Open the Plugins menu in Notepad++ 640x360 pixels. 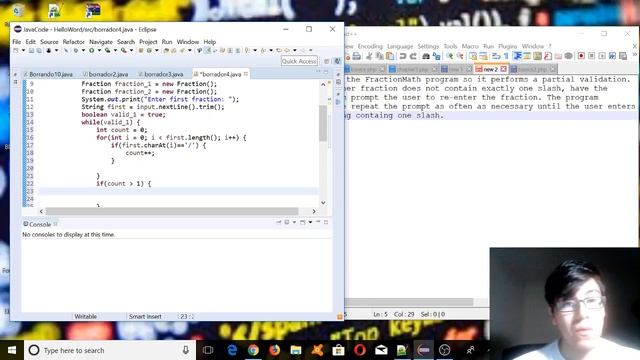(507, 46)
